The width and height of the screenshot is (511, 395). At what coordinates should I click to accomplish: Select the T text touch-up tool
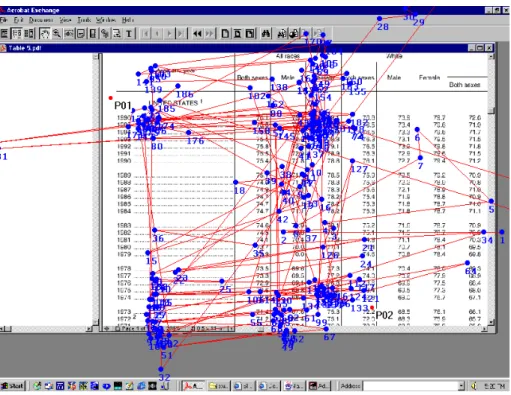click(129, 34)
